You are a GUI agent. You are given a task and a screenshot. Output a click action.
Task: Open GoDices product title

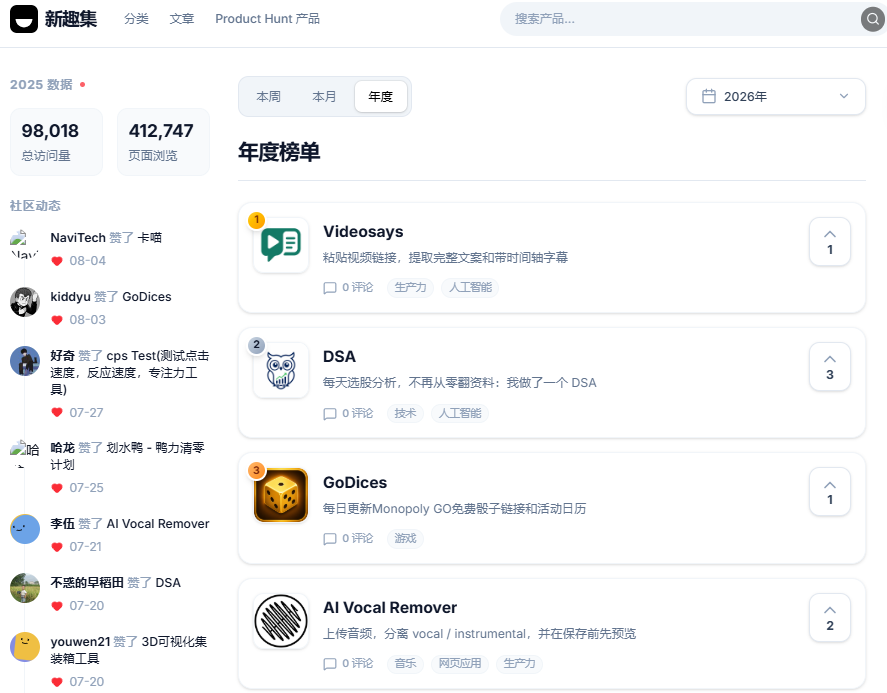[x=355, y=483]
